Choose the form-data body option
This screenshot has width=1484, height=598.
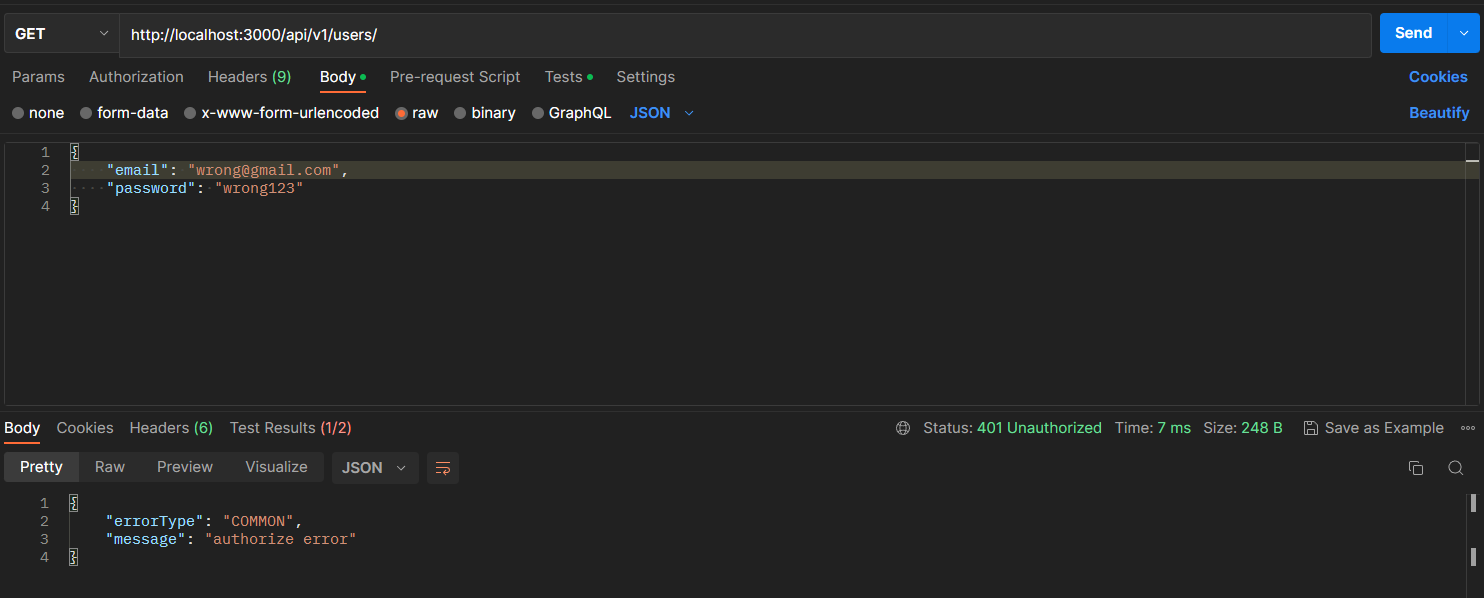pyautogui.click(x=124, y=112)
